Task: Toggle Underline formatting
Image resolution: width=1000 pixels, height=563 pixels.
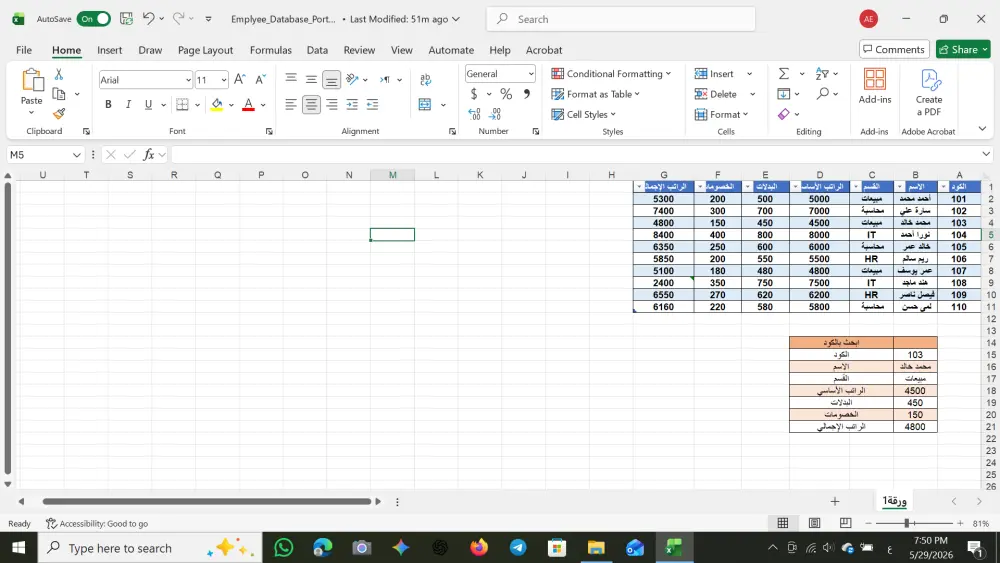Action: tap(148, 105)
